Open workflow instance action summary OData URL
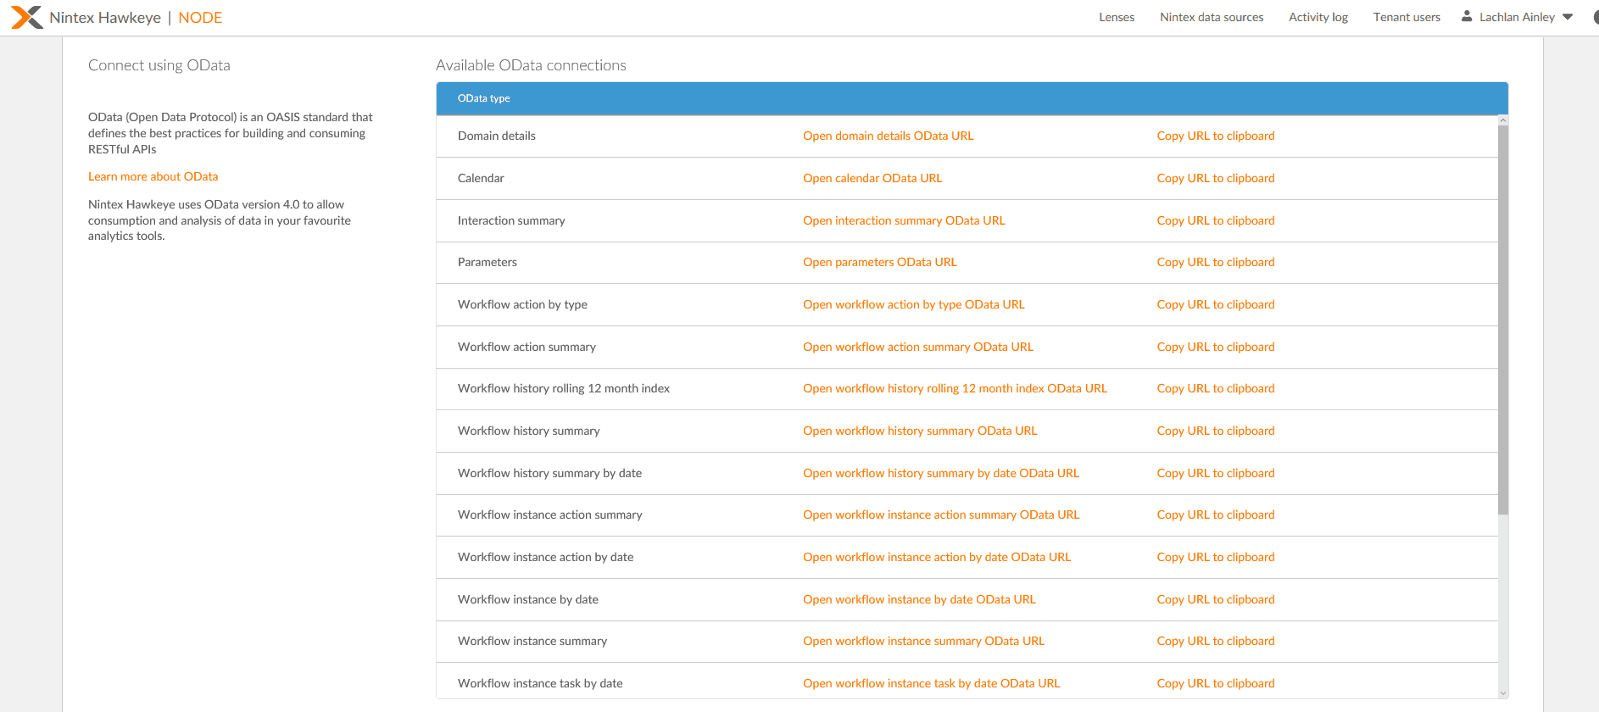The width and height of the screenshot is (1599, 712). [941, 515]
